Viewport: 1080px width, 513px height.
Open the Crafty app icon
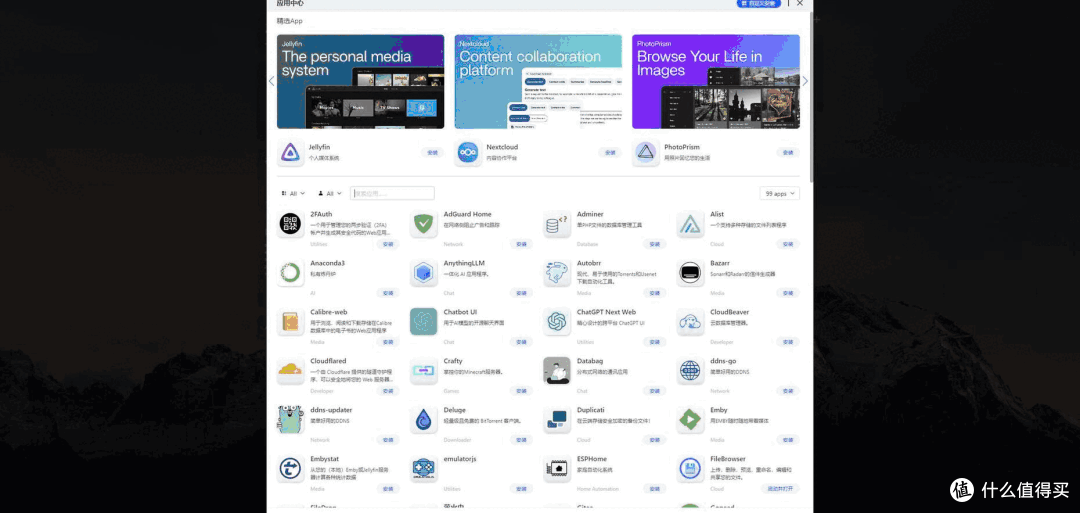[424, 370]
